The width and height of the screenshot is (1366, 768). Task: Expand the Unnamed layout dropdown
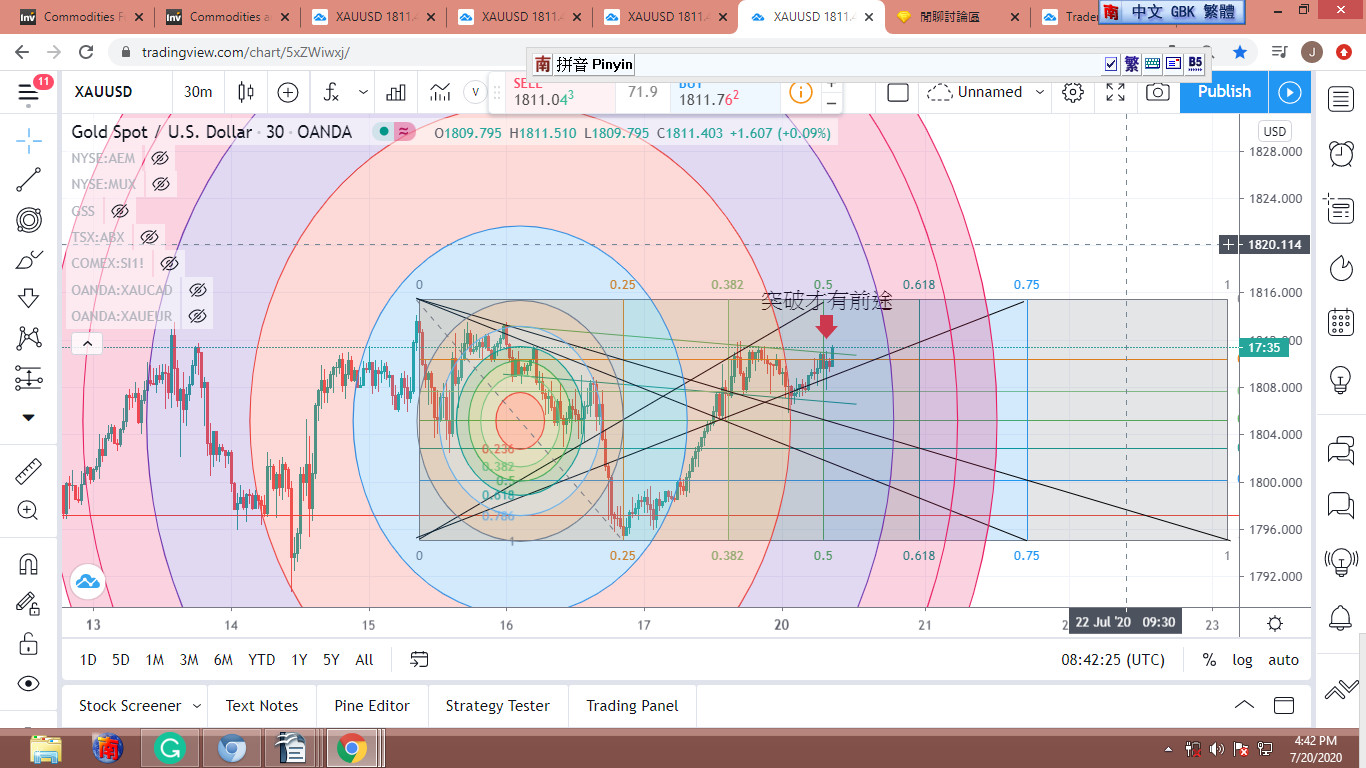1040,92
